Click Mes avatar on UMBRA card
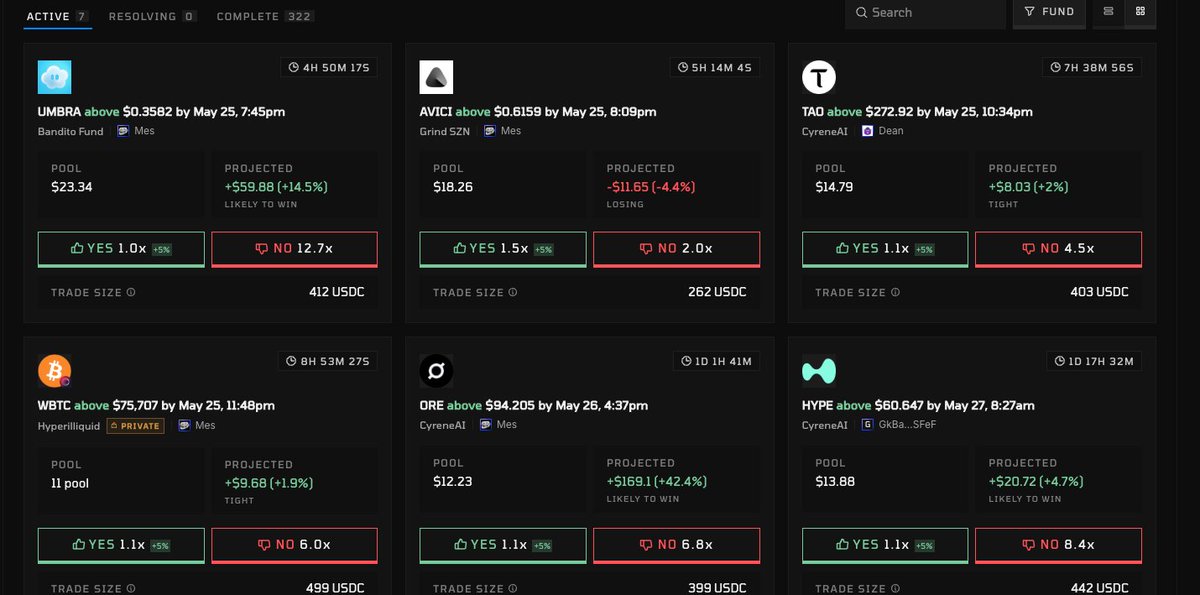This screenshot has width=1200, height=595. (123, 131)
